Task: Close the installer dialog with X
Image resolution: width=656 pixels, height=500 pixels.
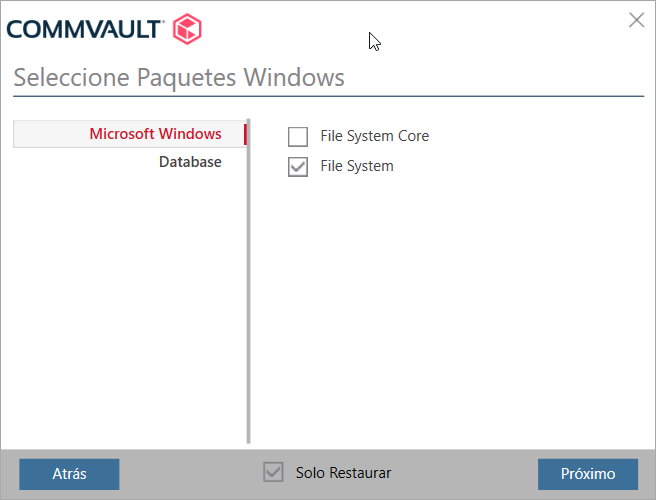Action: pos(636,20)
